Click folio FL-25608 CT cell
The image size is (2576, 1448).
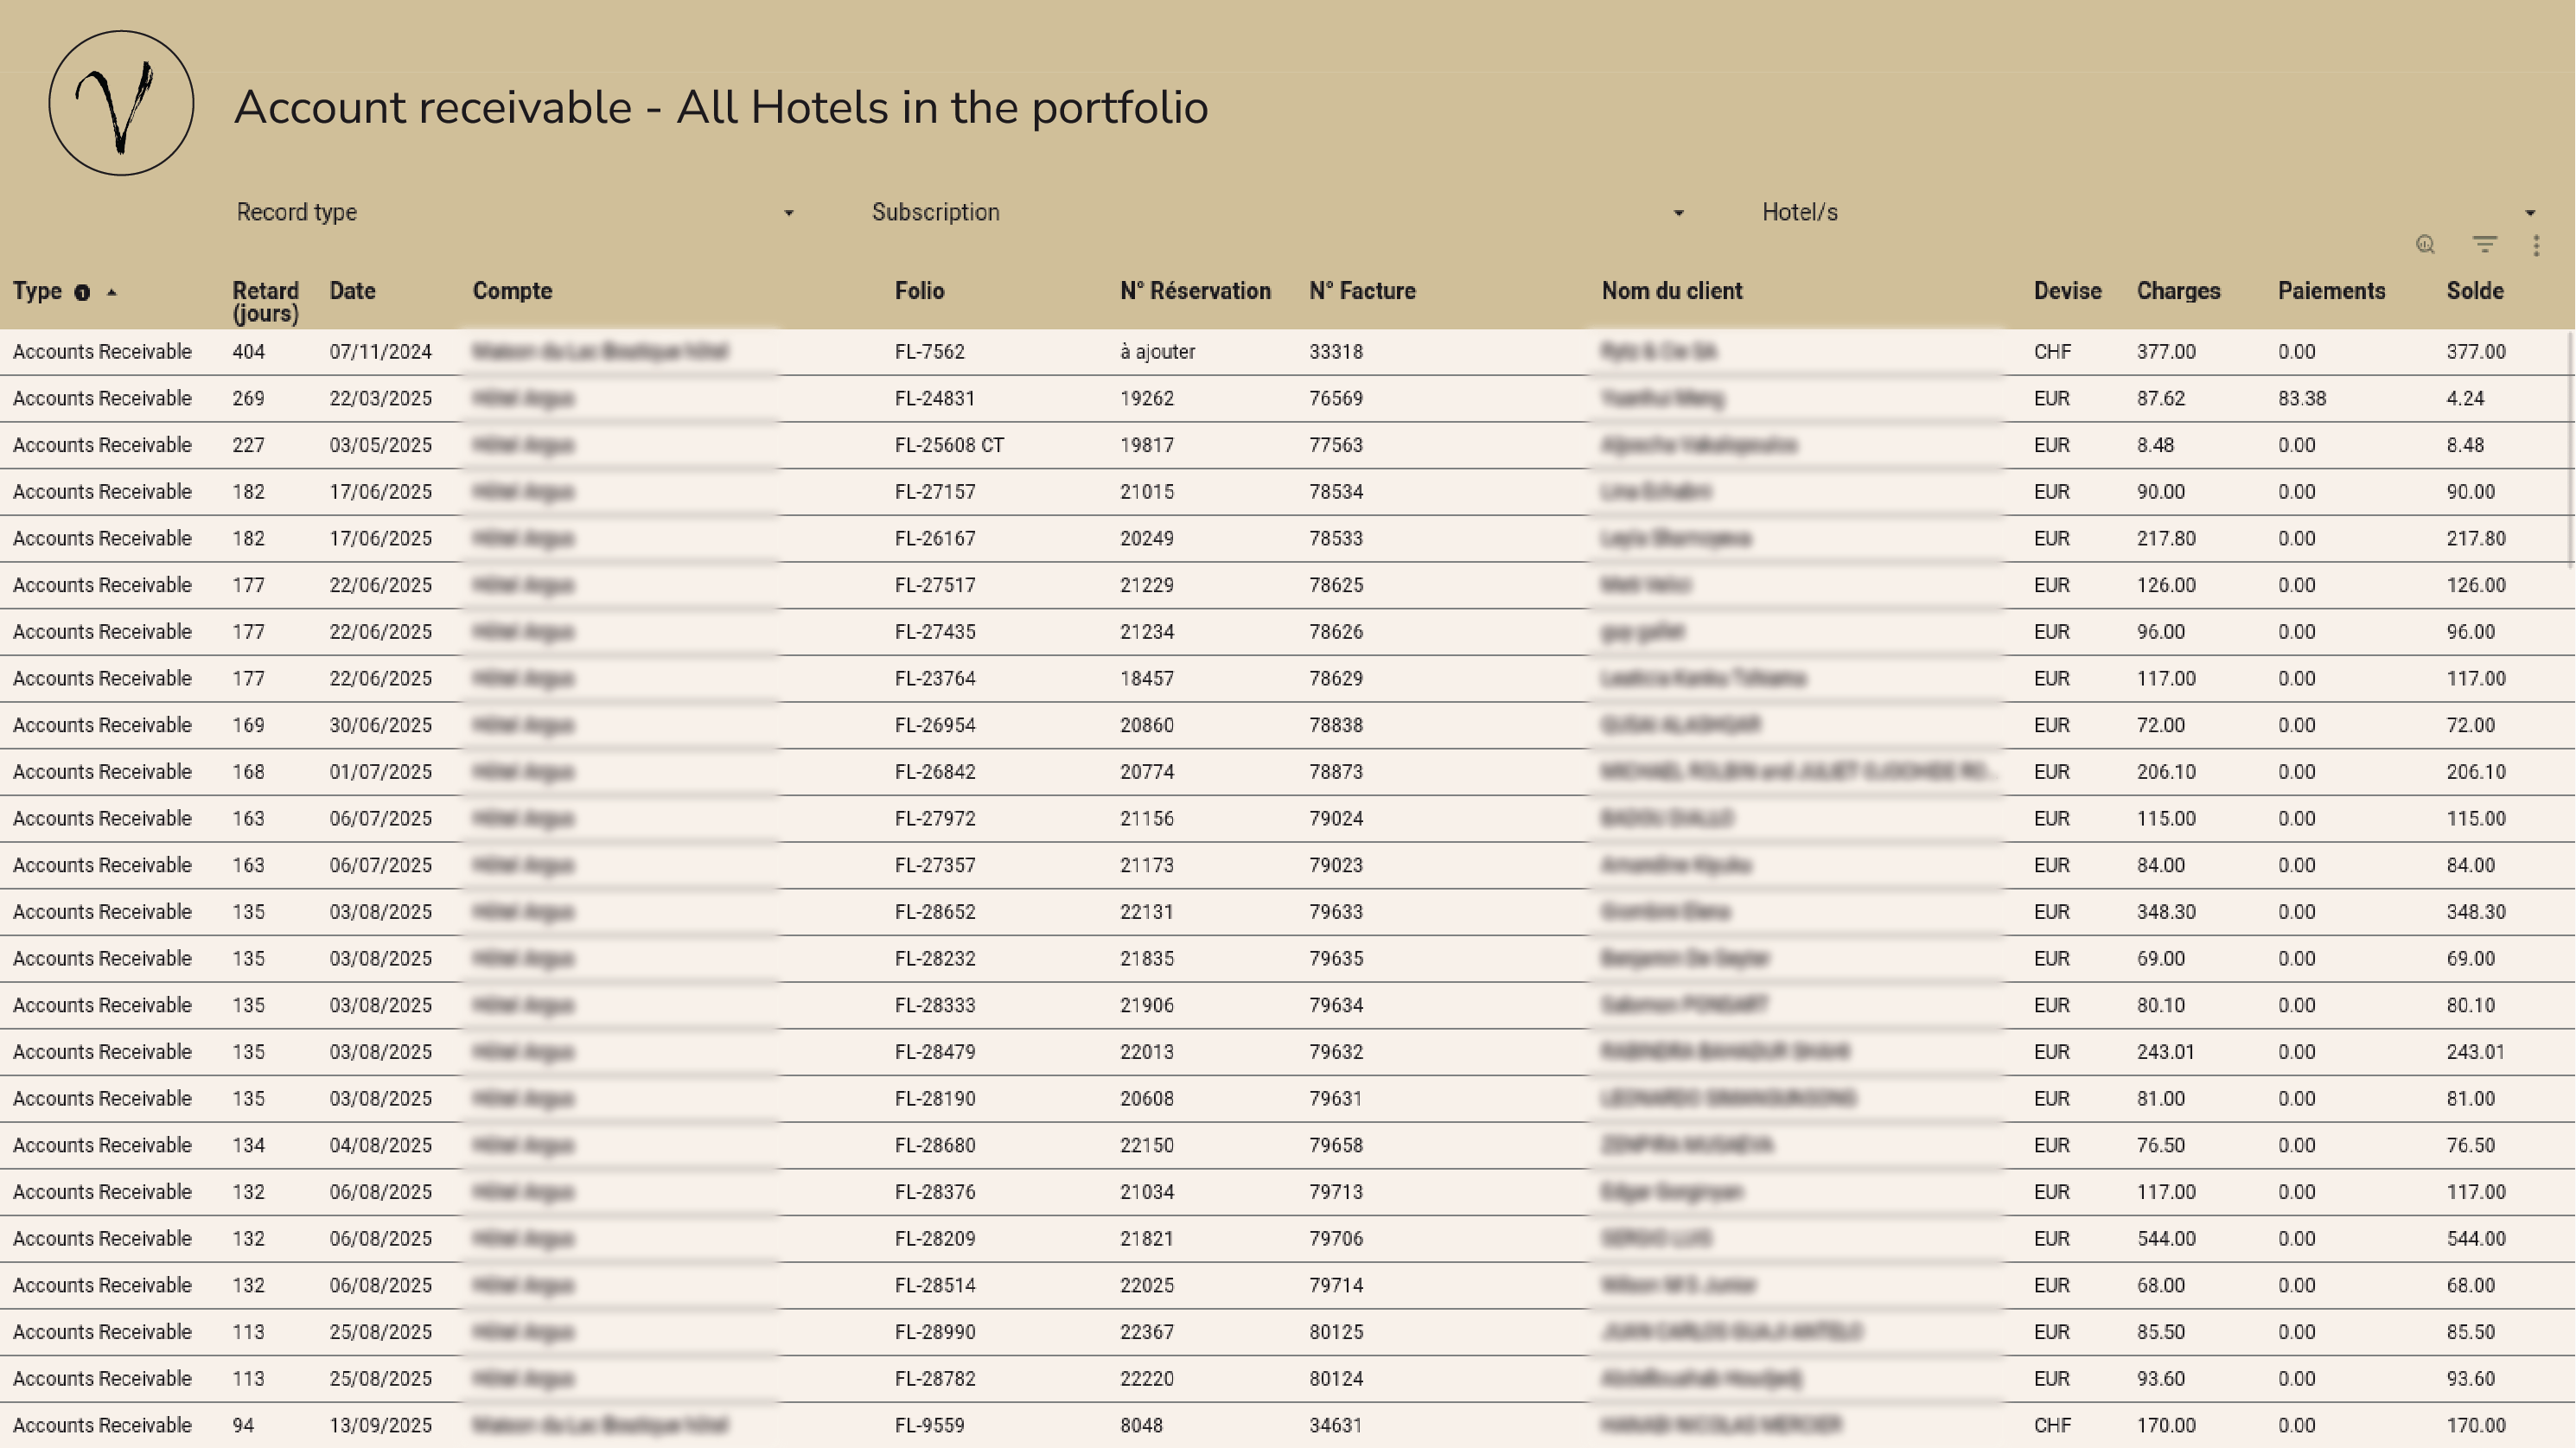tap(949, 445)
